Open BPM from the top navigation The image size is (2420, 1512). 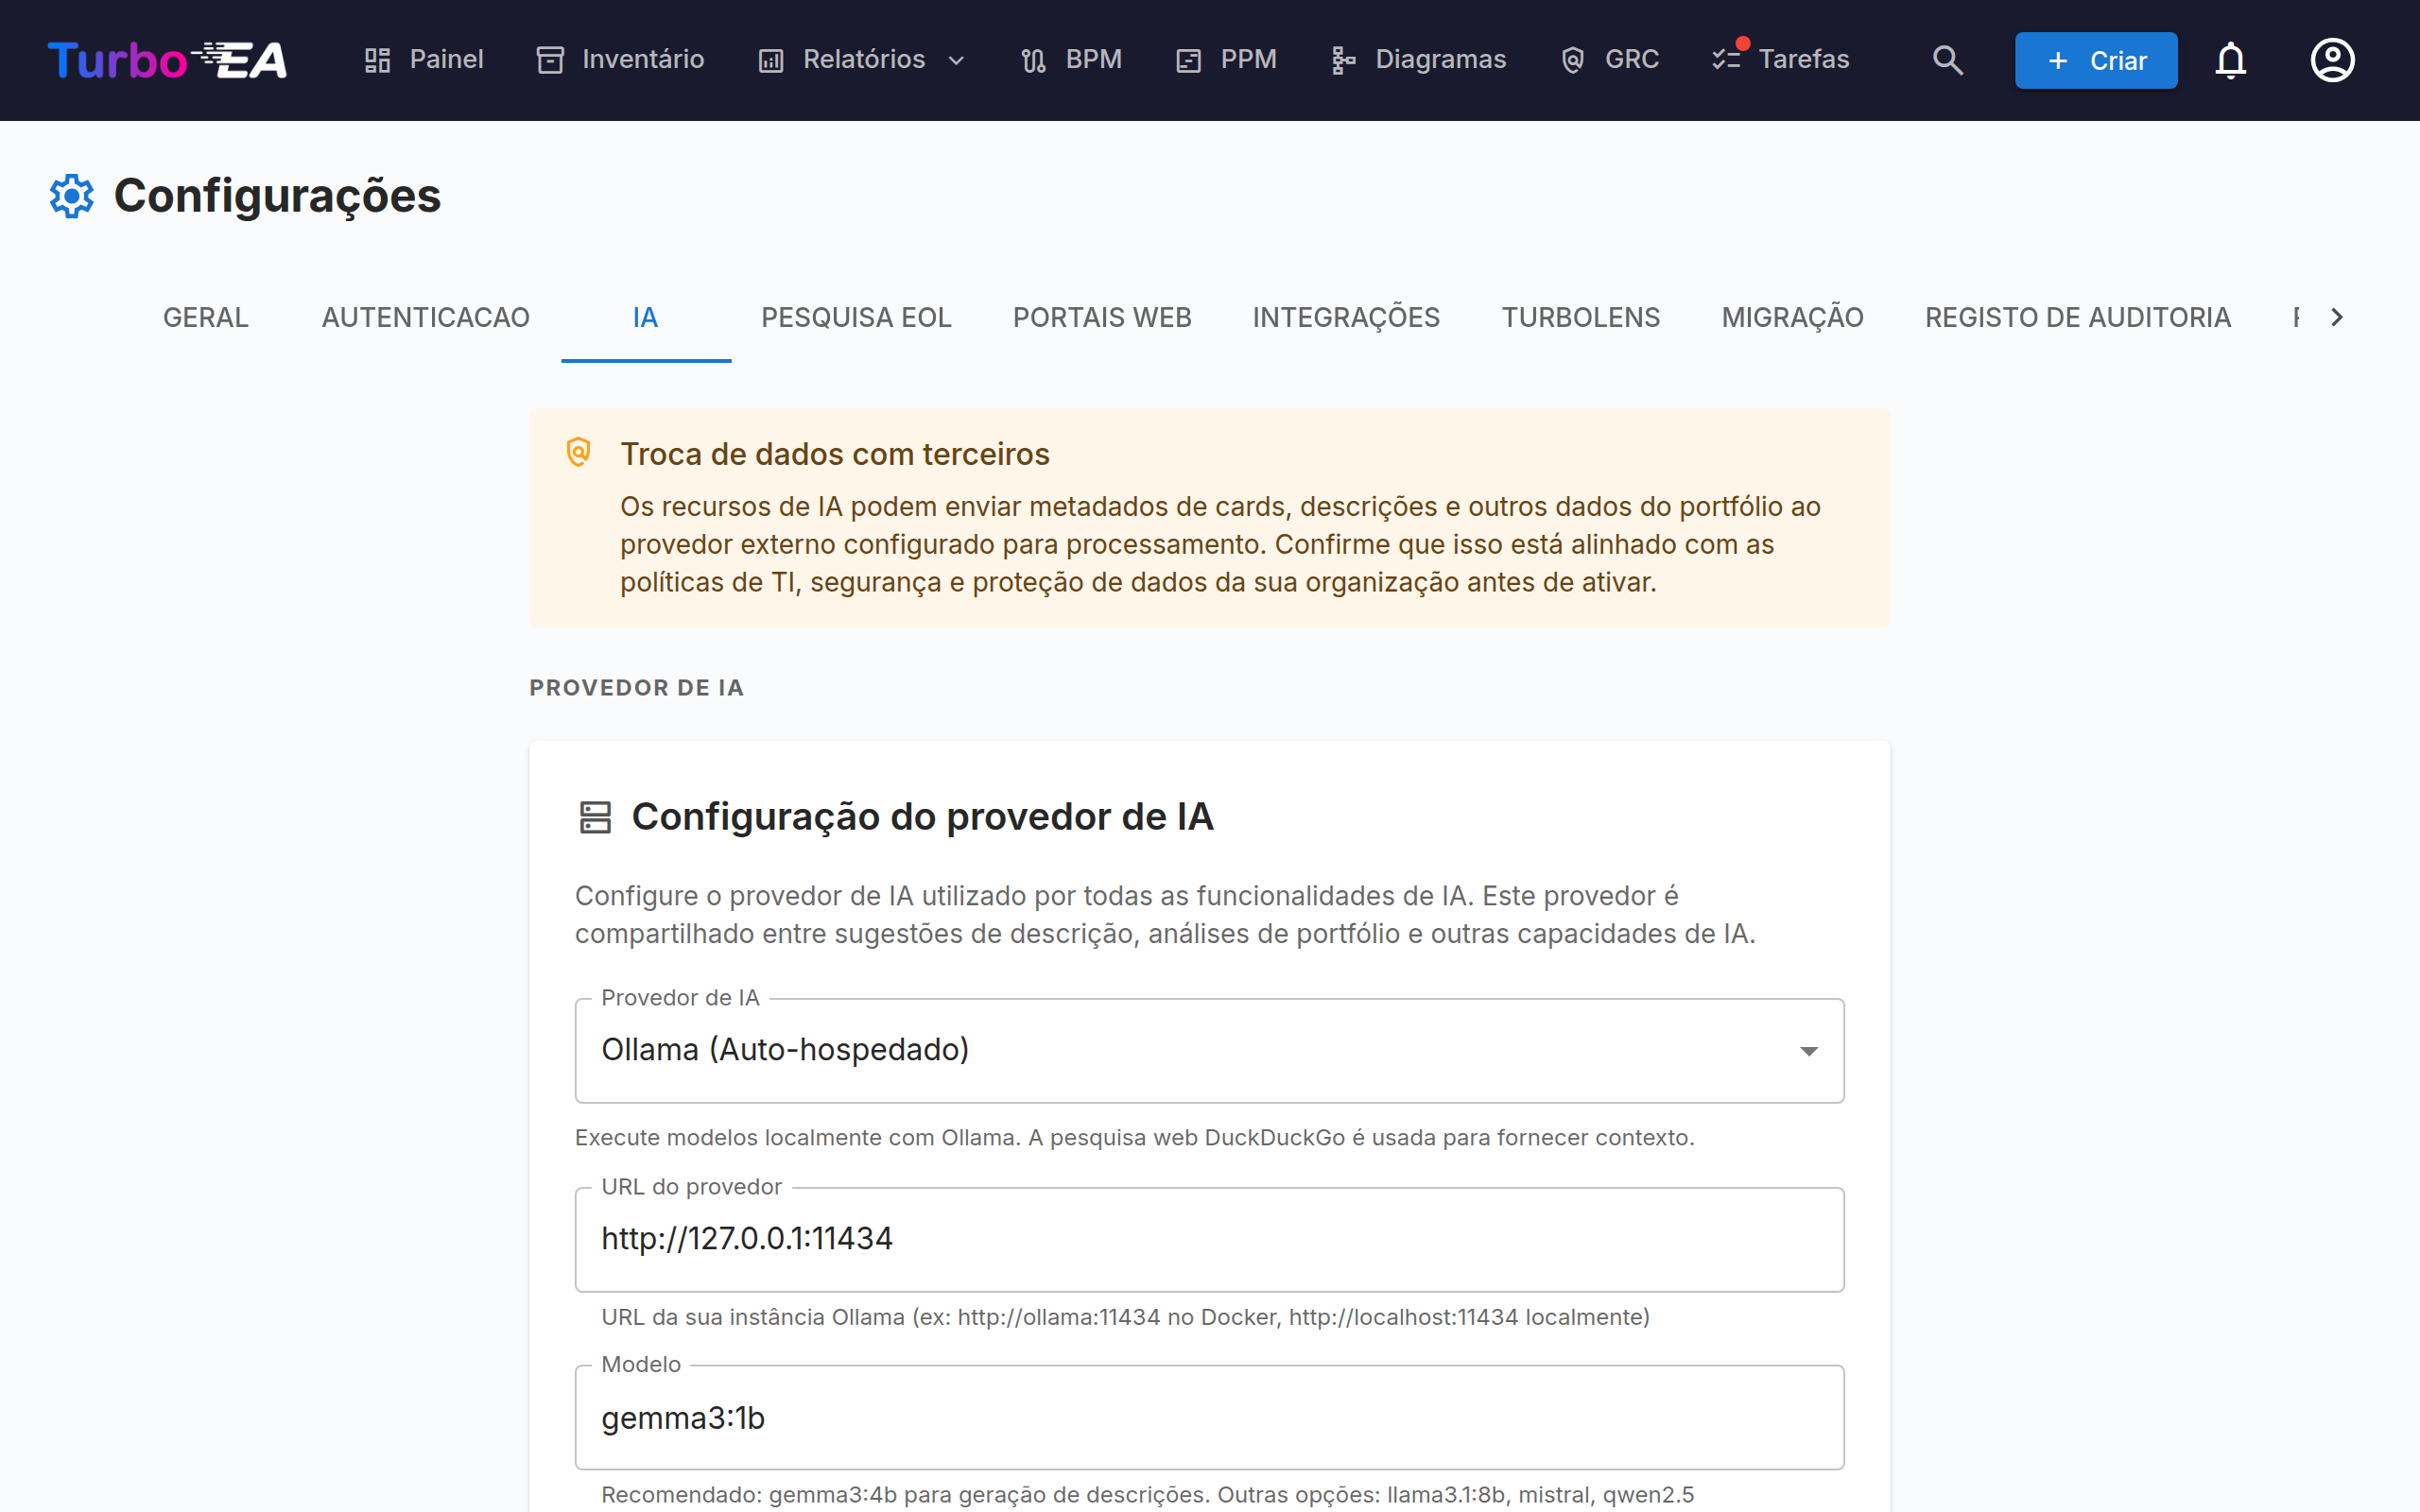click(x=1071, y=60)
